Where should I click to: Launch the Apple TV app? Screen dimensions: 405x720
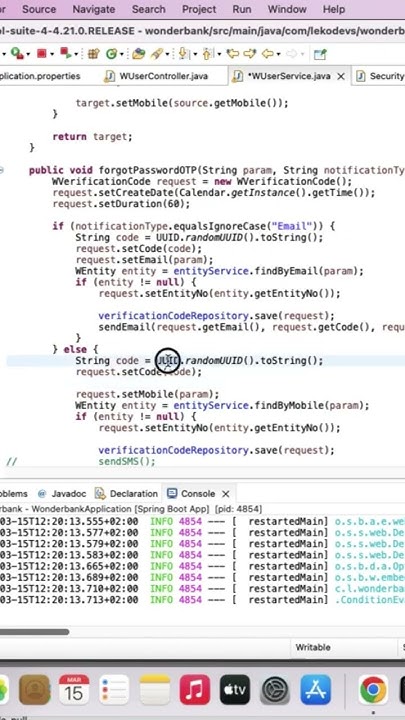click(x=235, y=689)
